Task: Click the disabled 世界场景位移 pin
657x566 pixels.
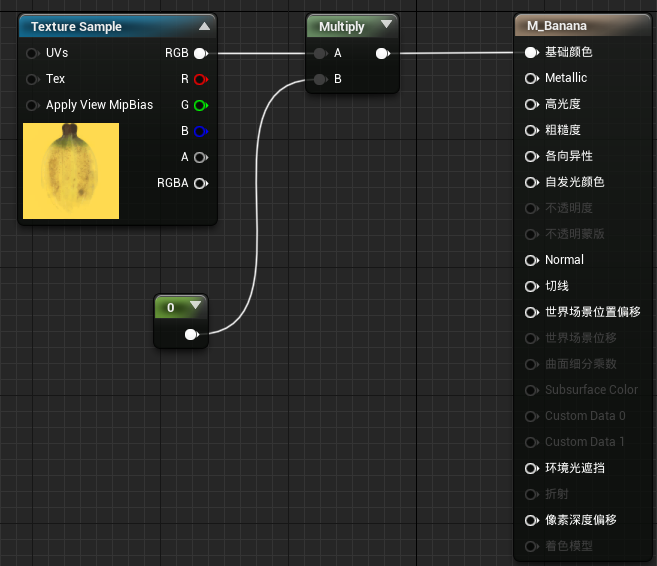Action: (x=532, y=338)
